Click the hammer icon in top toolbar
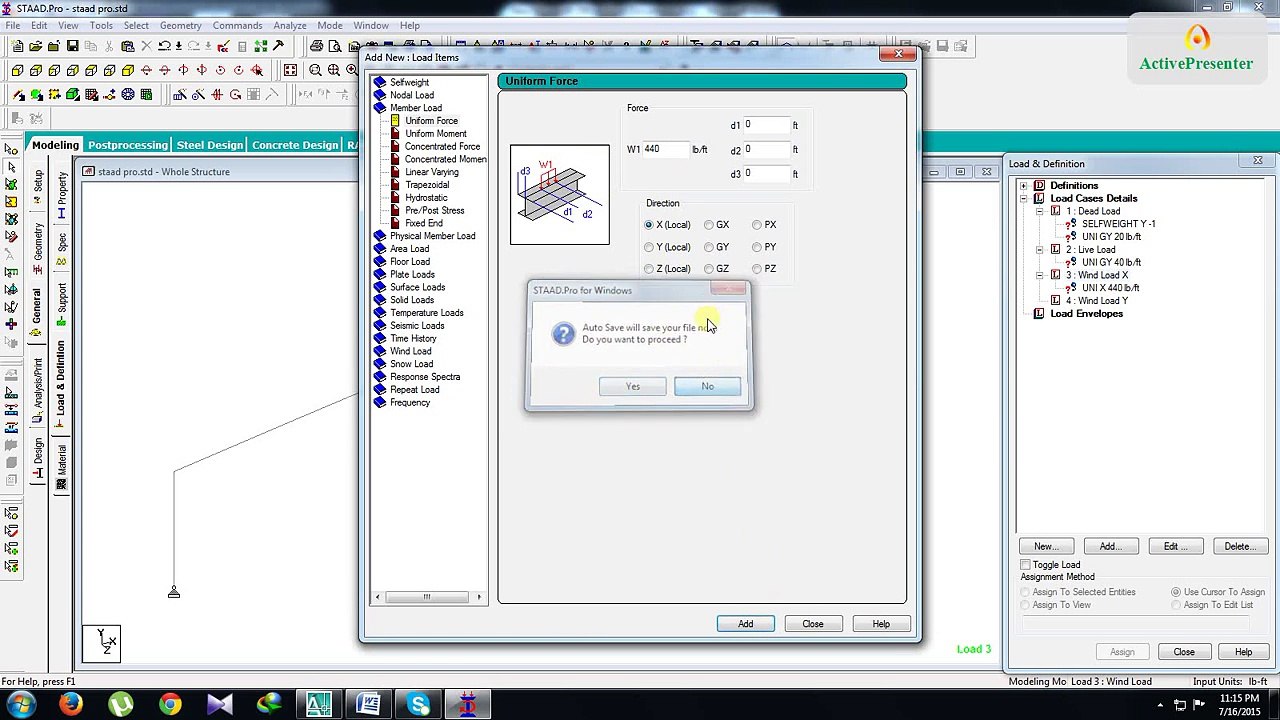Screen dimensions: 1280x720 pyautogui.click(x=278, y=46)
